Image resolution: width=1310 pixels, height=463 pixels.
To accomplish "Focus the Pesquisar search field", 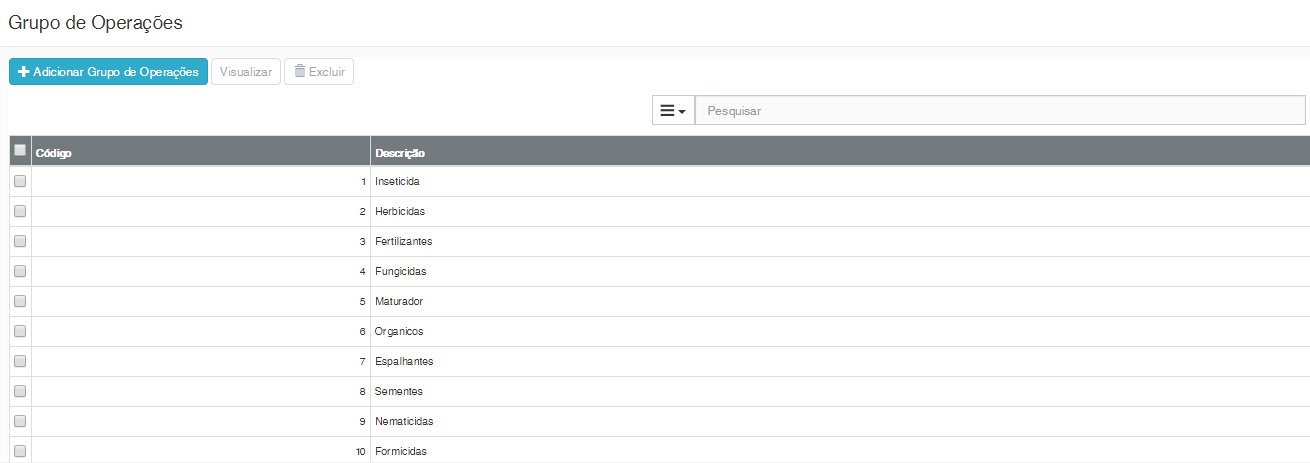I will [1000, 111].
